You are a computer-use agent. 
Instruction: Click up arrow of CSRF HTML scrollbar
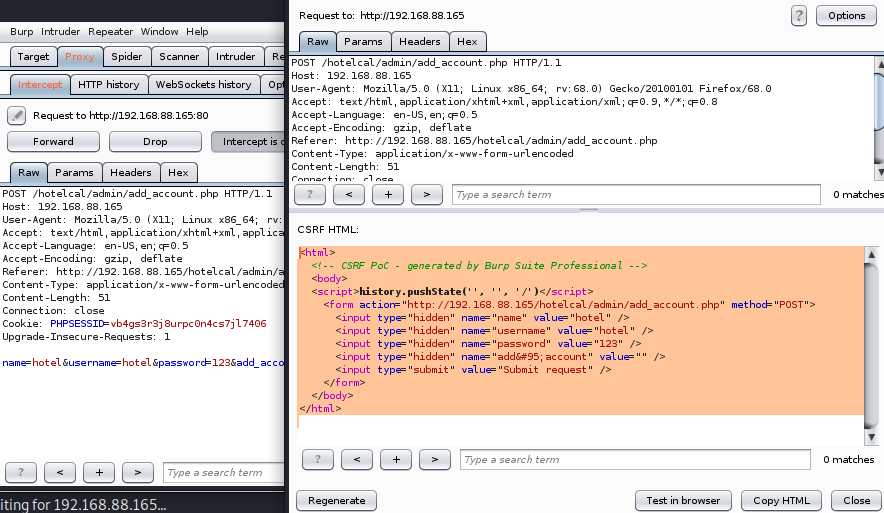tap(871, 254)
